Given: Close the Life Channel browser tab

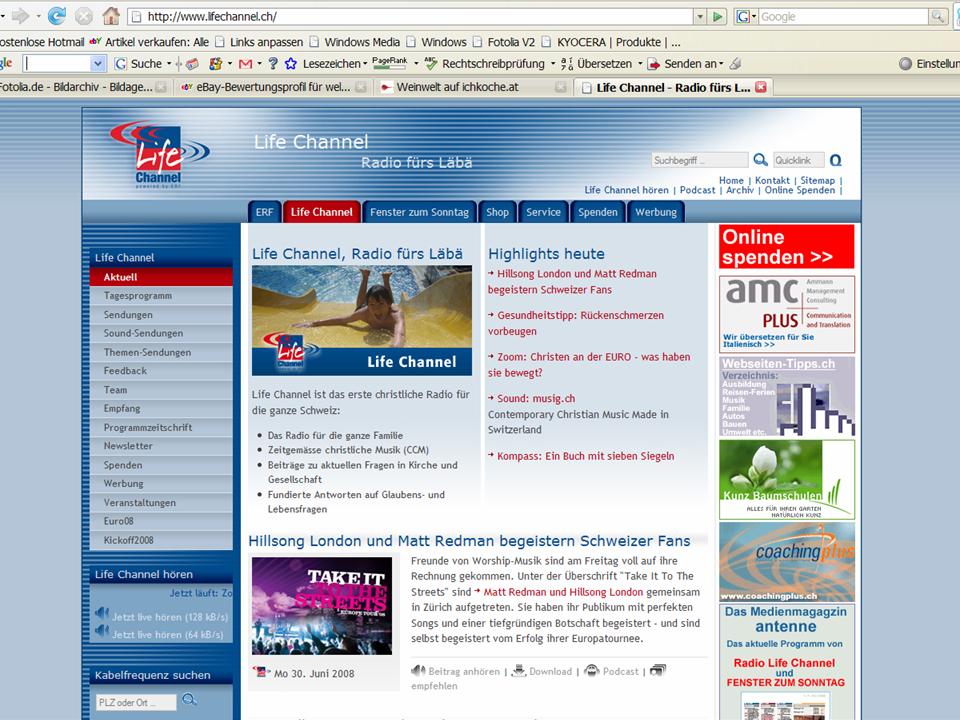Looking at the screenshot, I should (x=760, y=87).
